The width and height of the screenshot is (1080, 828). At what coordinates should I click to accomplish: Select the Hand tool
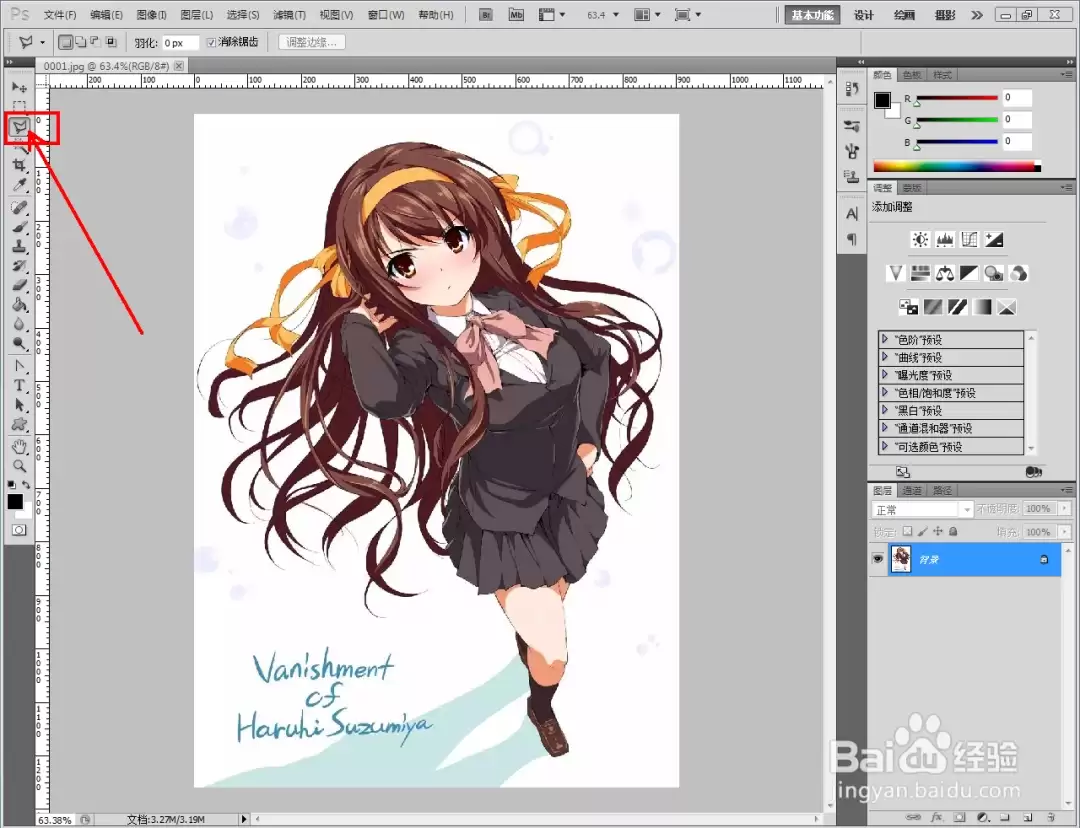click(x=19, y=446)
